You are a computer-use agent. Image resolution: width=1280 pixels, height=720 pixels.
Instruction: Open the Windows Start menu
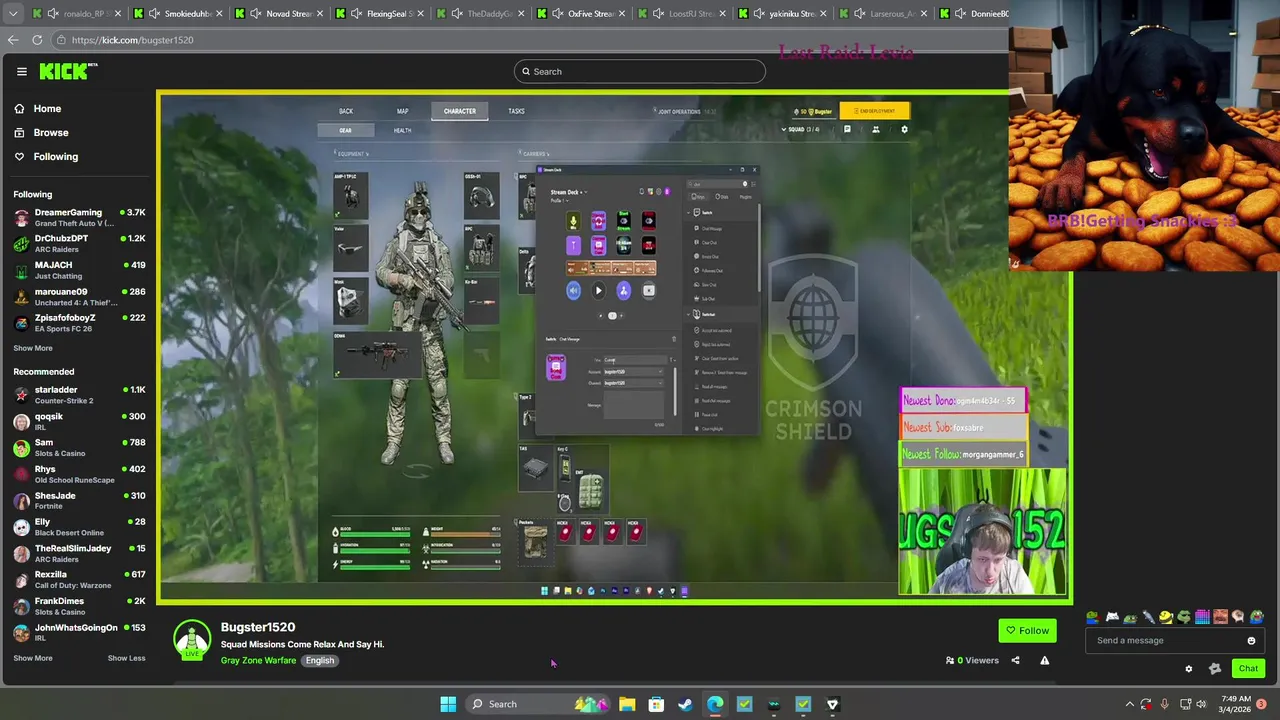pyautogui.click(x=448, y=704)
